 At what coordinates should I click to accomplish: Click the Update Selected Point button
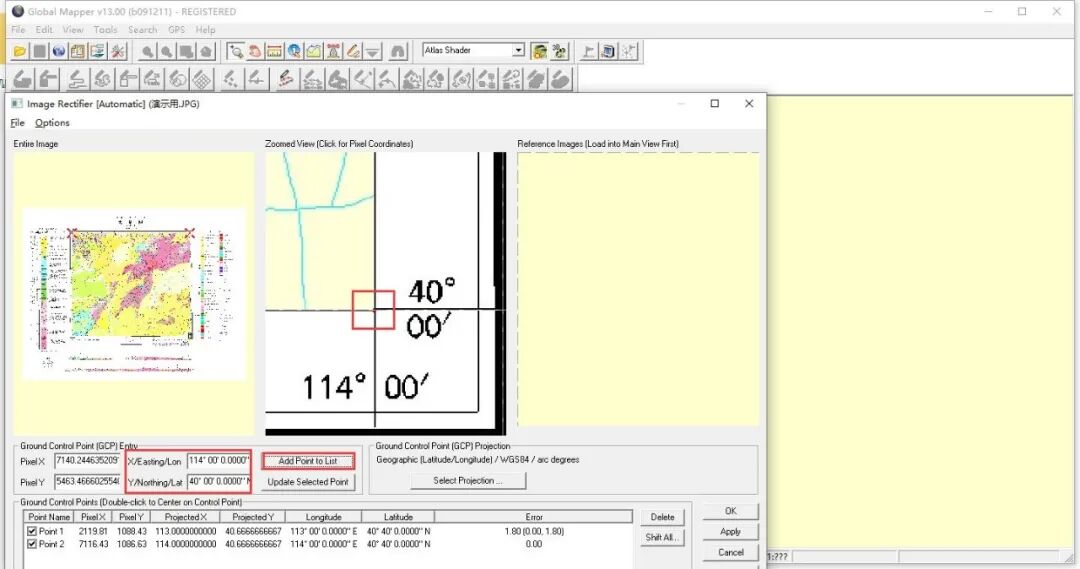point(308,482)
